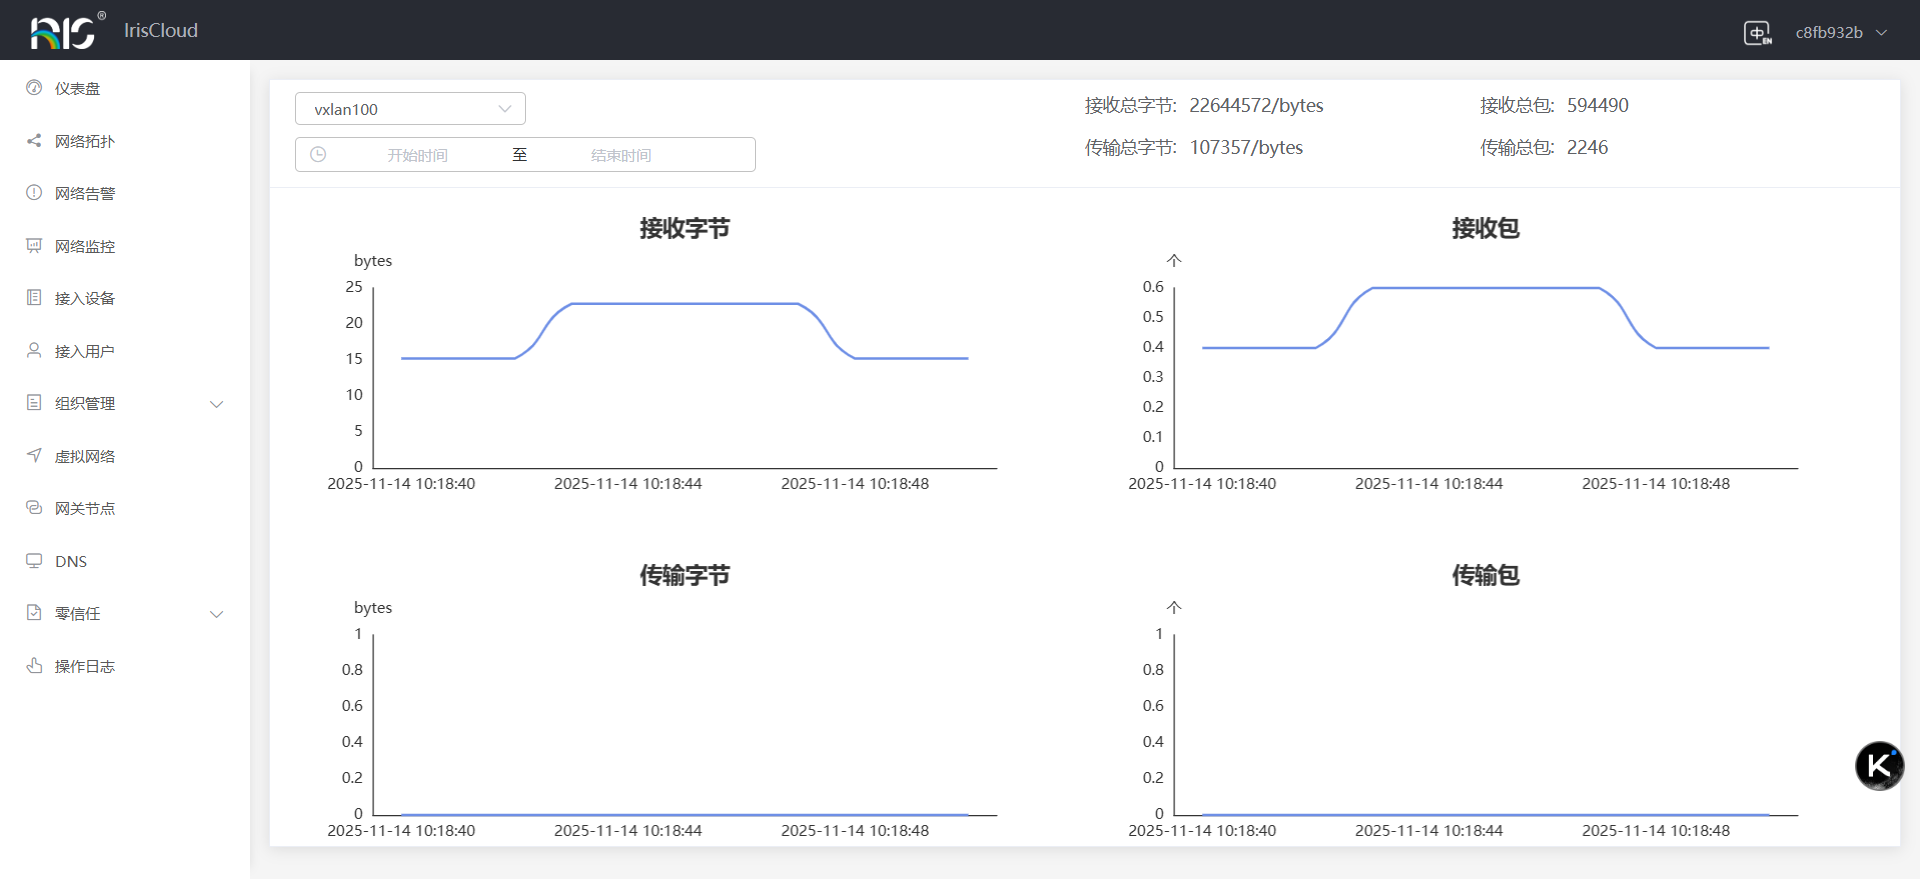Select the DNS menu entry

[71, 561]
